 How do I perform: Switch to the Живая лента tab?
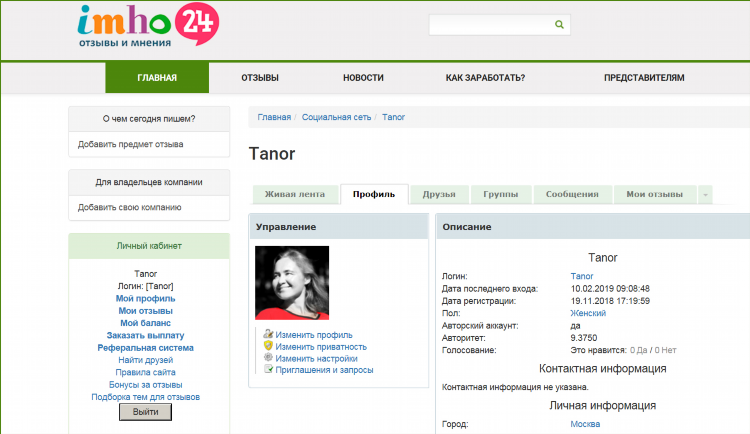click(295, 194)
